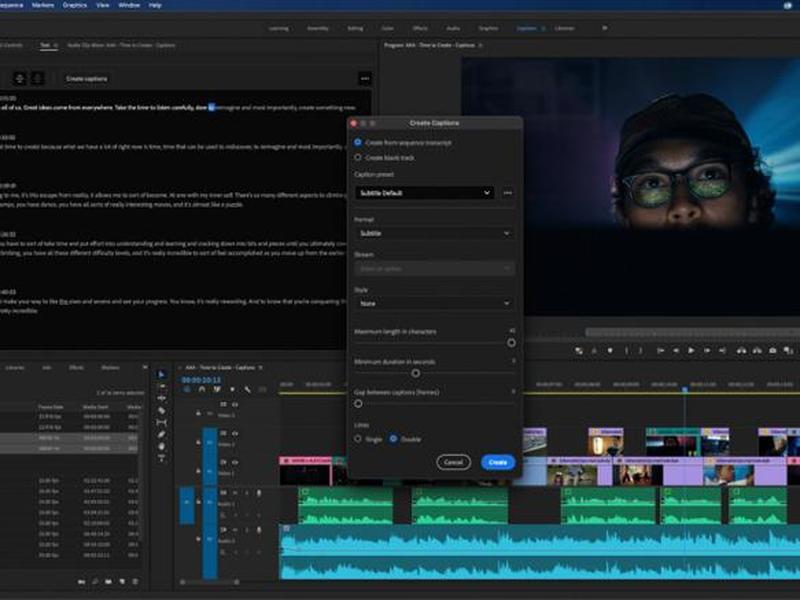Open caption preset more options in dialog
This screenshot has height=600, width=800.
pyautogui.click(x=507, y=193)
